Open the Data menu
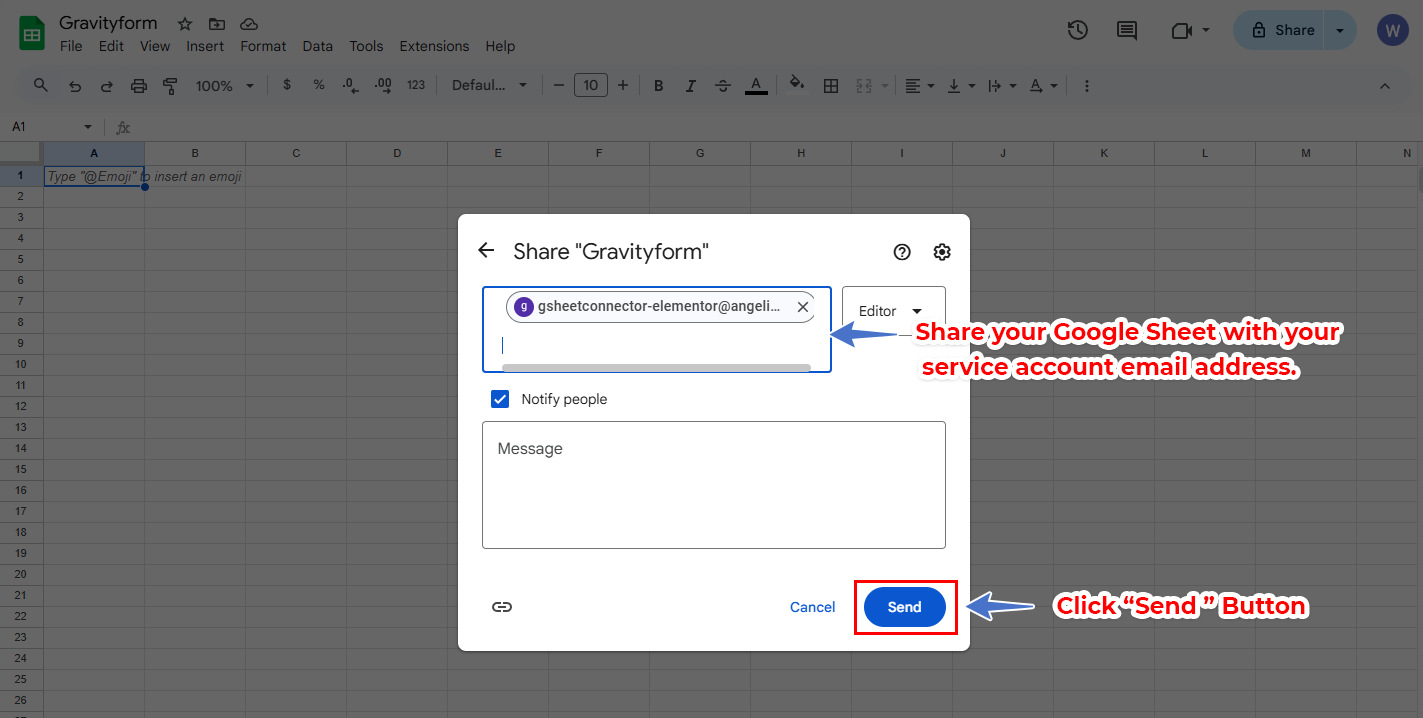This screenshot has height=718, width=1423. tap(318, 46)
